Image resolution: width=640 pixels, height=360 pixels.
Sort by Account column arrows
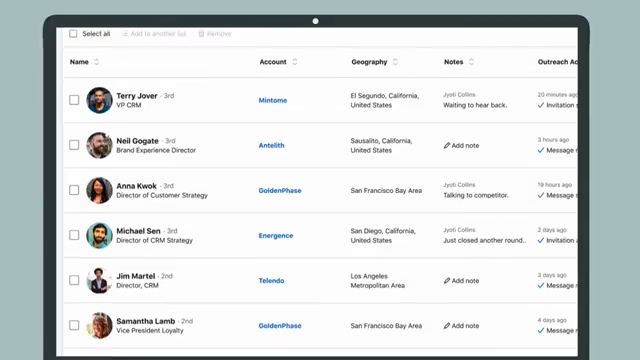(295, 62)
